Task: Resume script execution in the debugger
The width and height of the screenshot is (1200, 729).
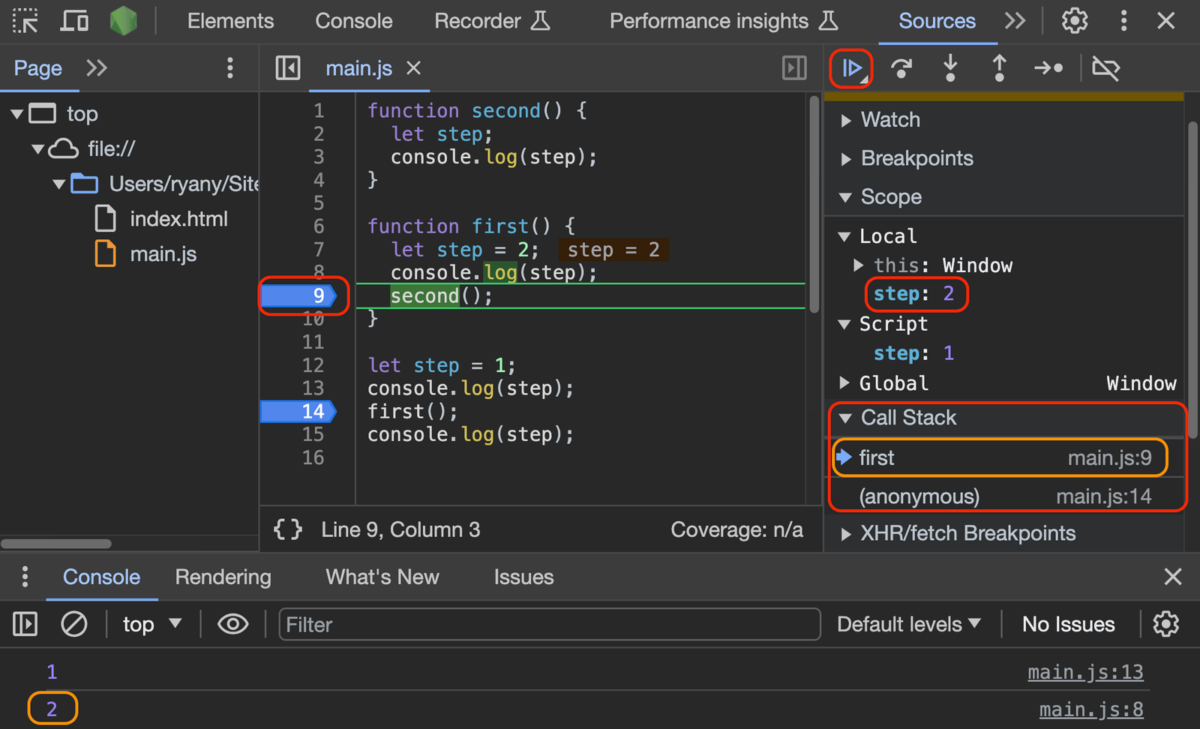Action: coord(851,68)
